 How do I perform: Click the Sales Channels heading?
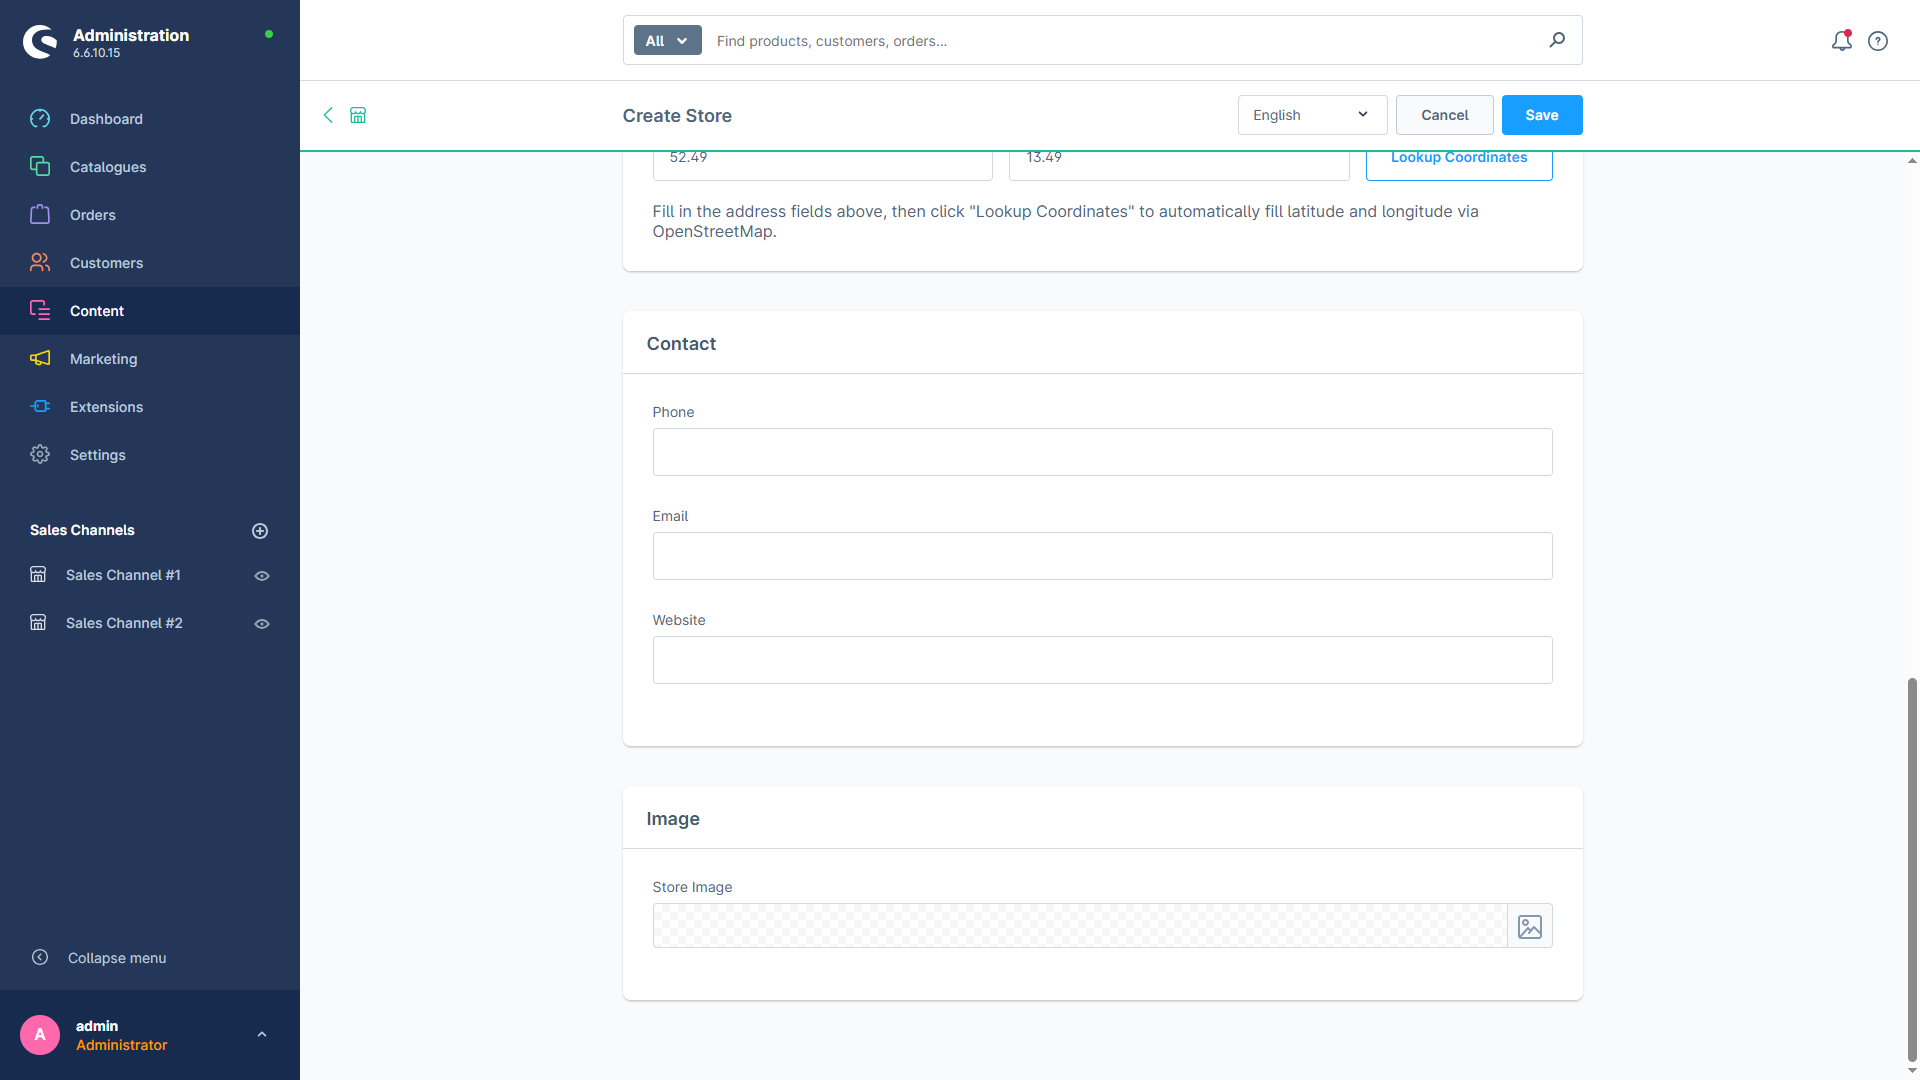click(x=82, y=530)
